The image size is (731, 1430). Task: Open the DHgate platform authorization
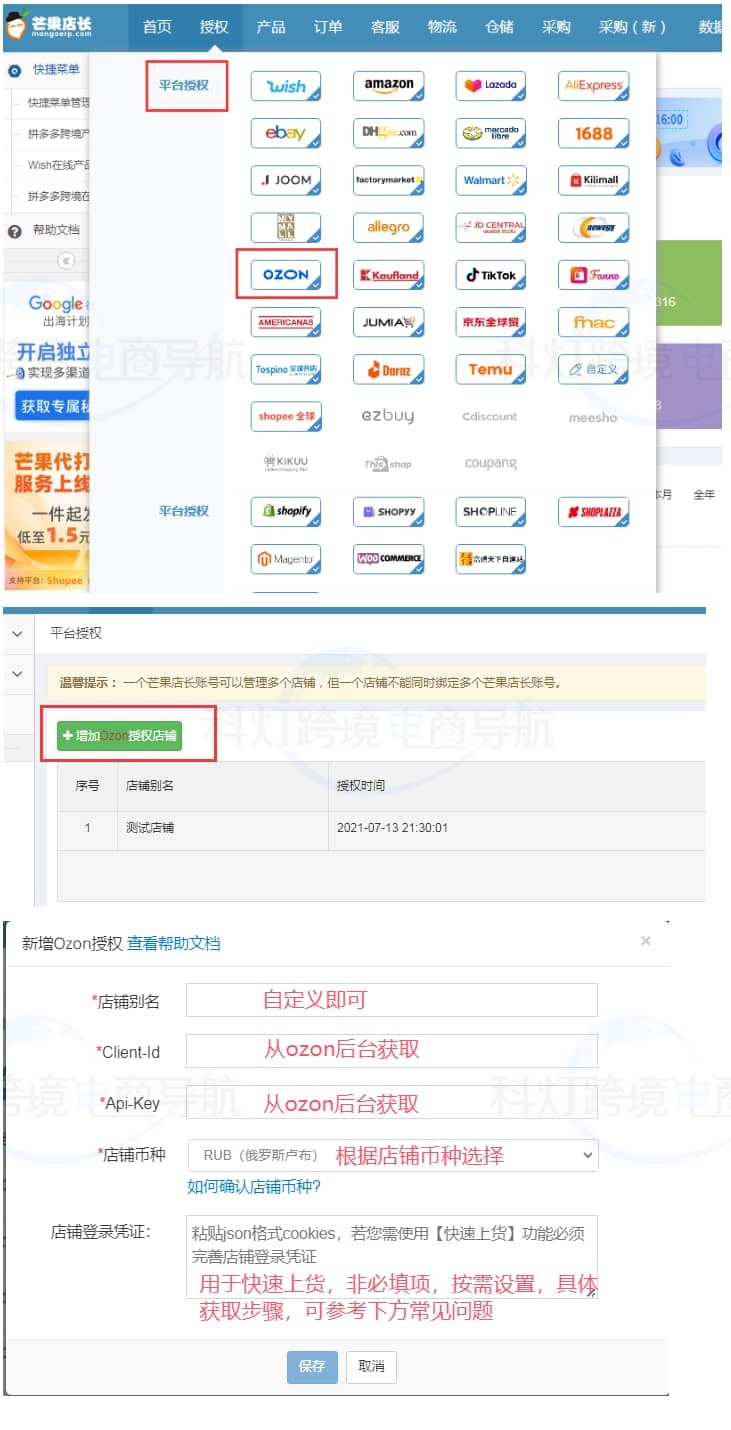tap(389, 133)
